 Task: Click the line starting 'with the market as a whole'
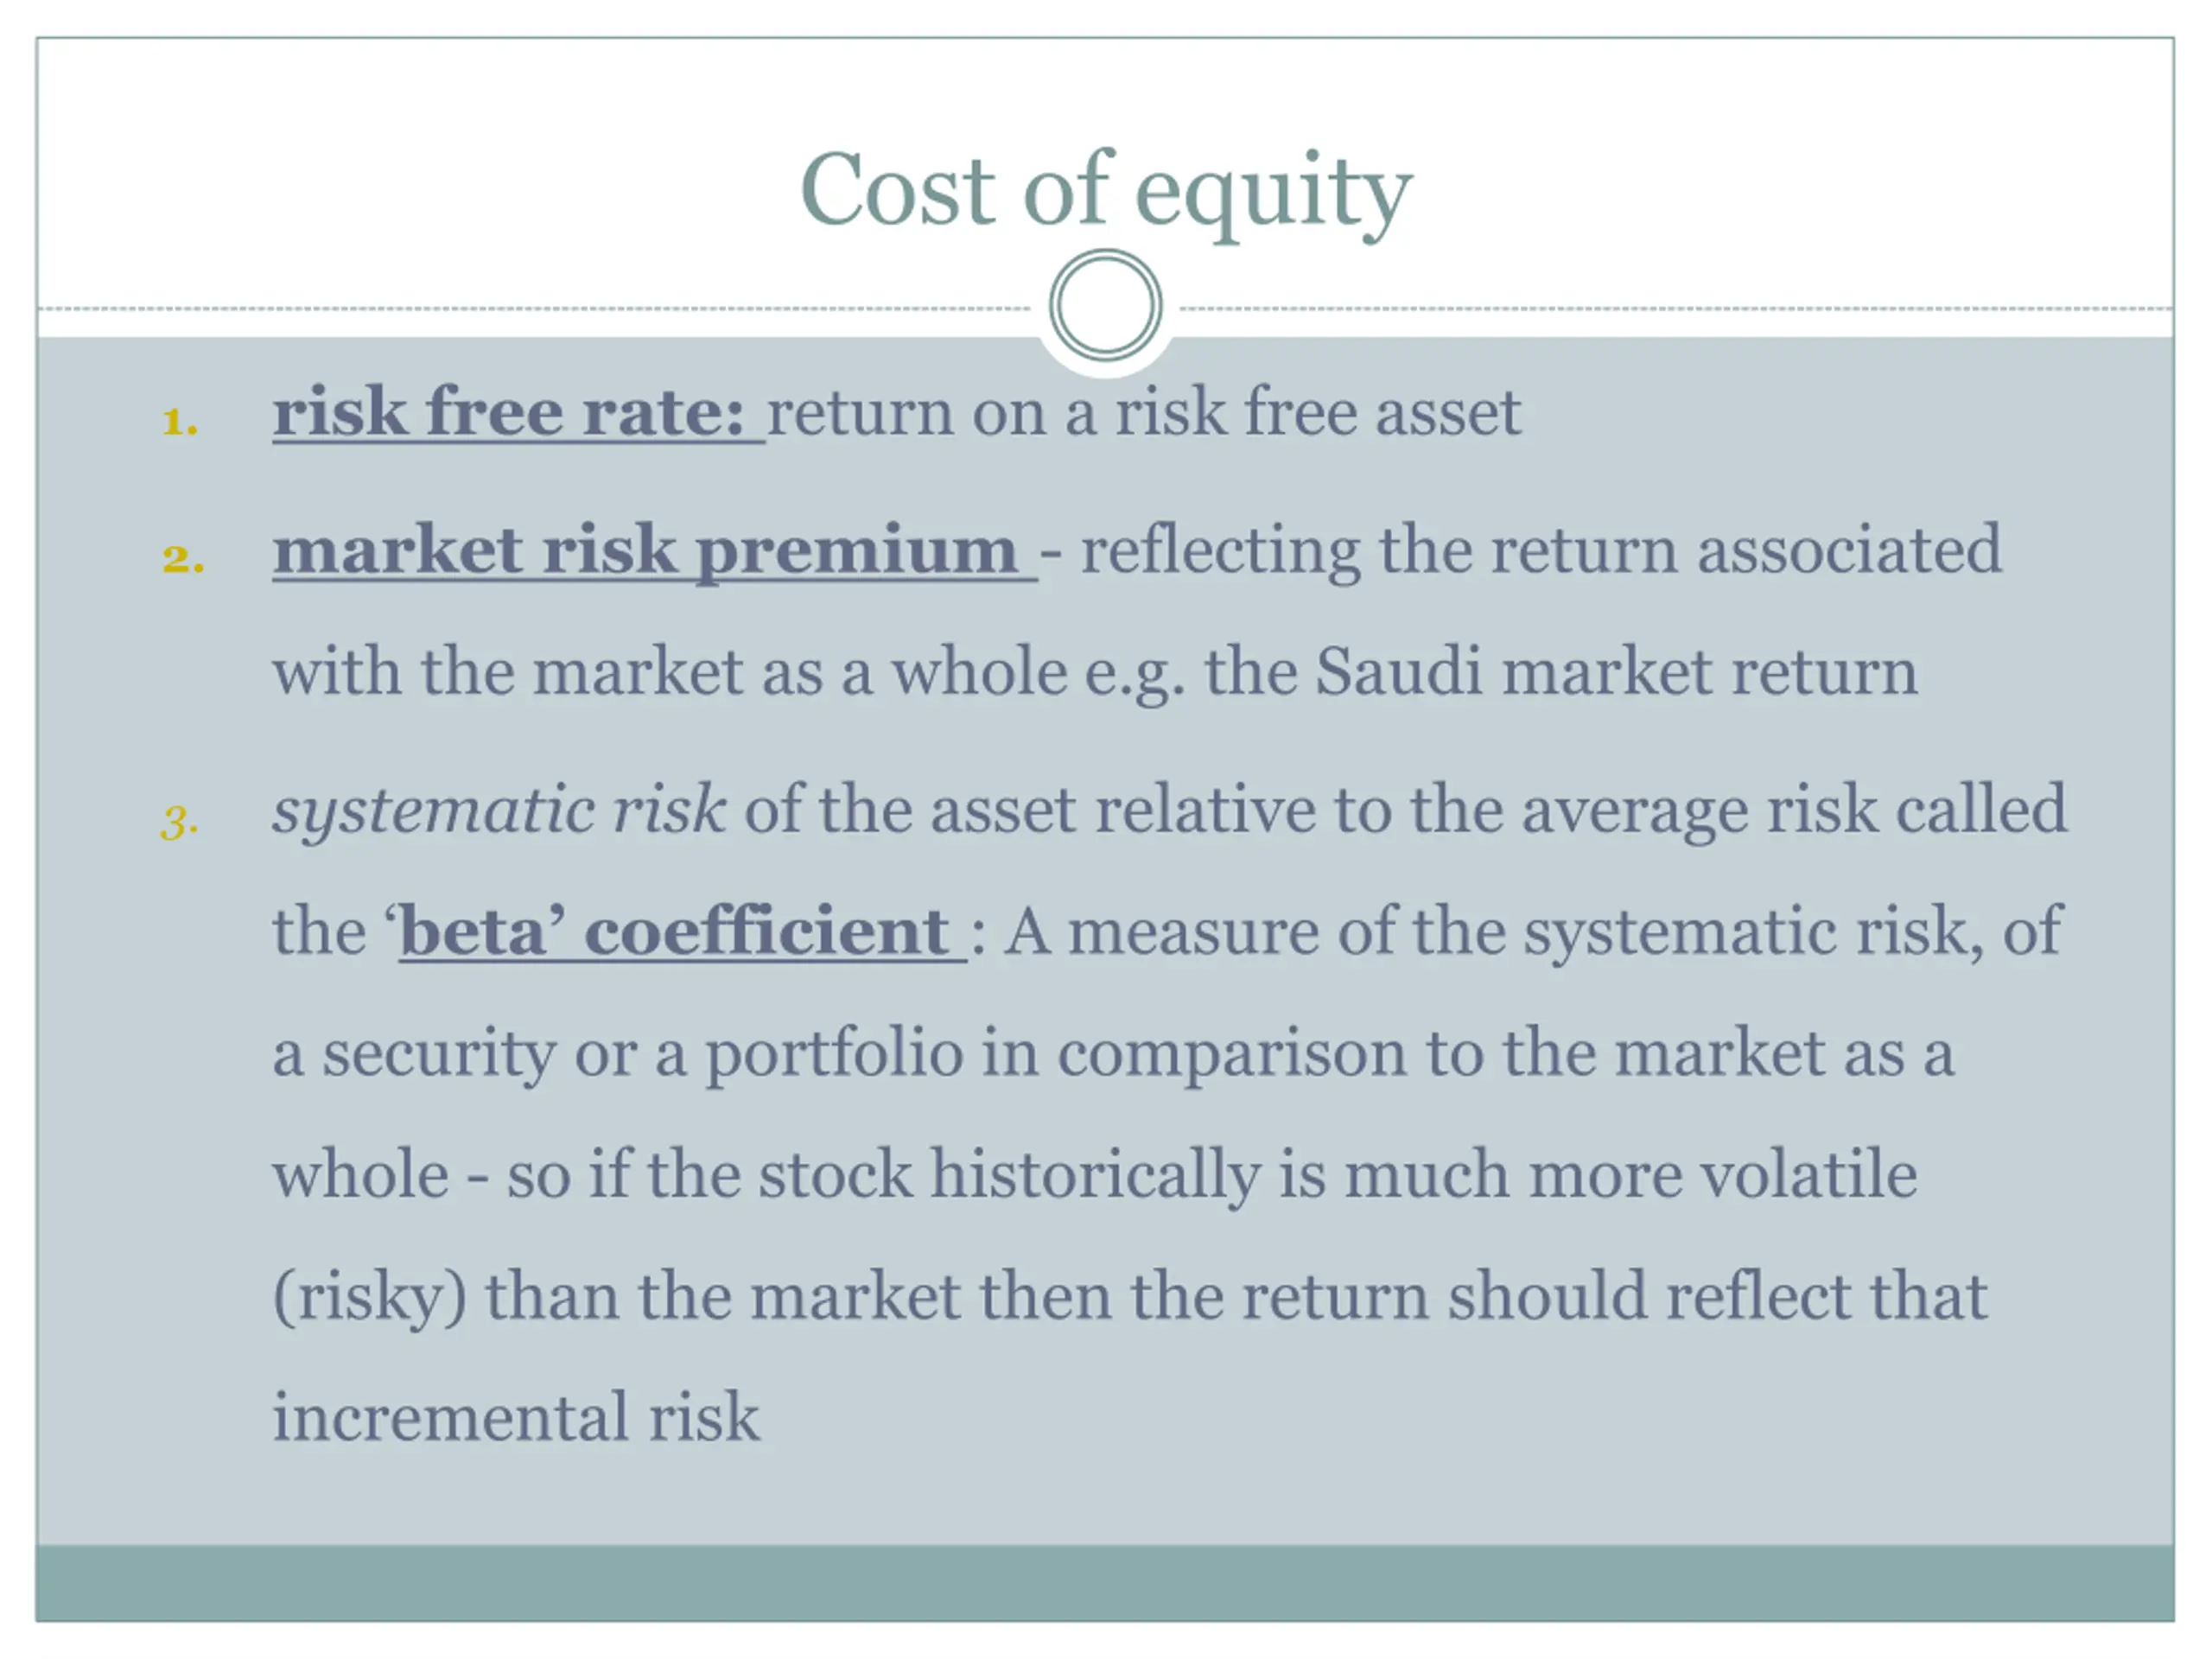pos(1095,673)
